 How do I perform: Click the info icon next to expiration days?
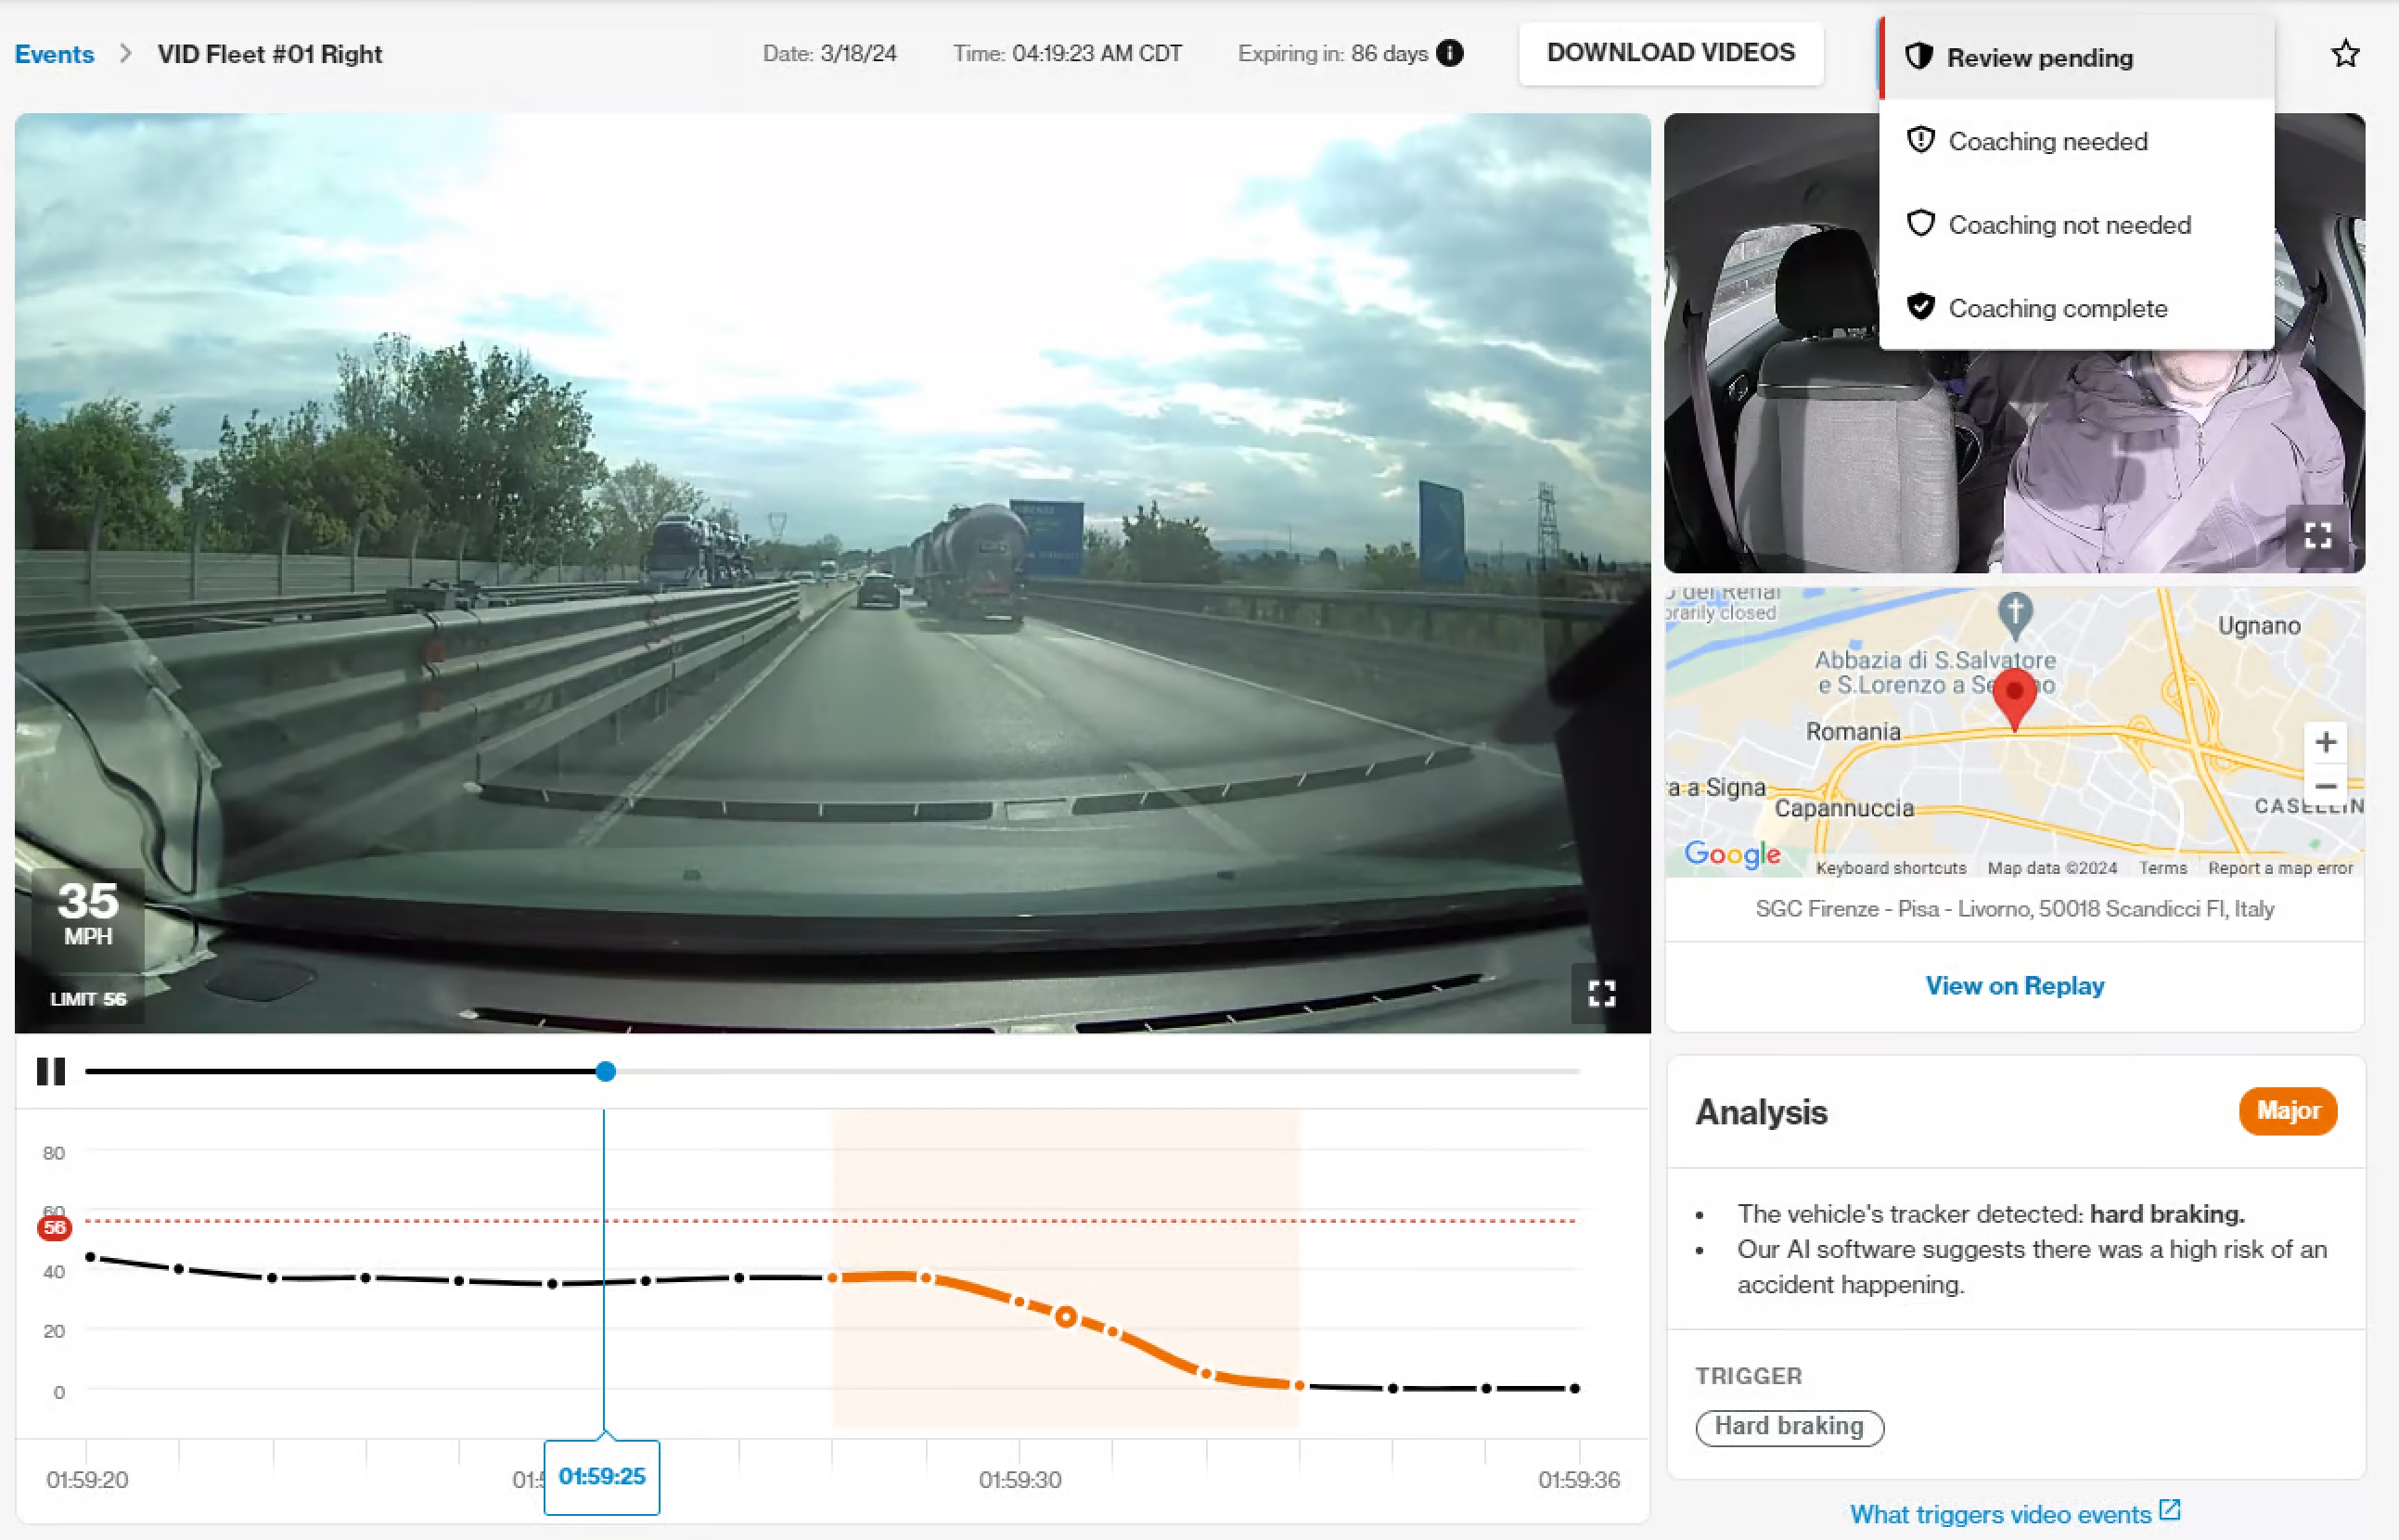pos(1450,54)
